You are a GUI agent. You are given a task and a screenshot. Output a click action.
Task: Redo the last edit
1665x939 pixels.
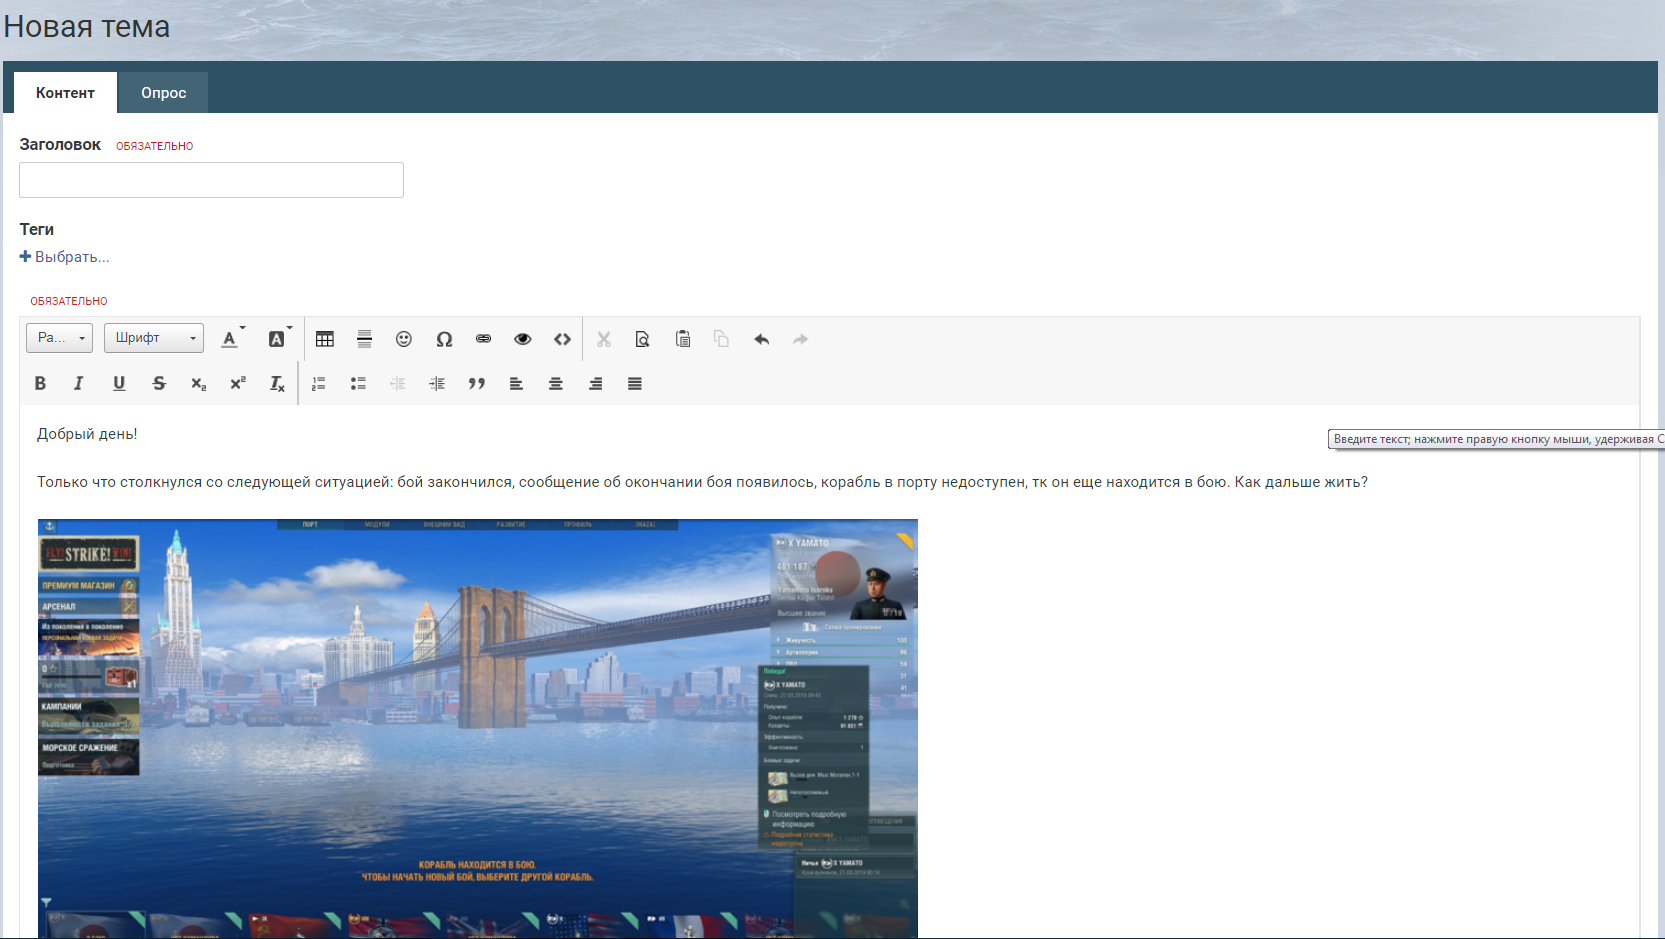point(800,339)
